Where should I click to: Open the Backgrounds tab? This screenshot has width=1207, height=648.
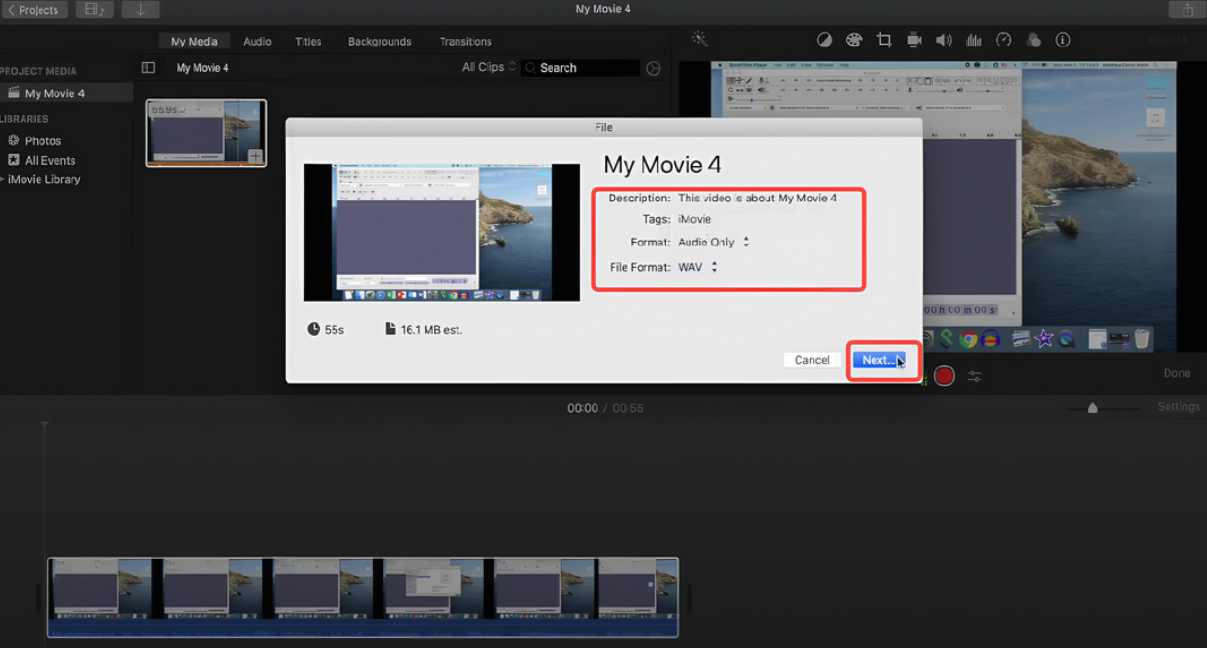[379, 42]
